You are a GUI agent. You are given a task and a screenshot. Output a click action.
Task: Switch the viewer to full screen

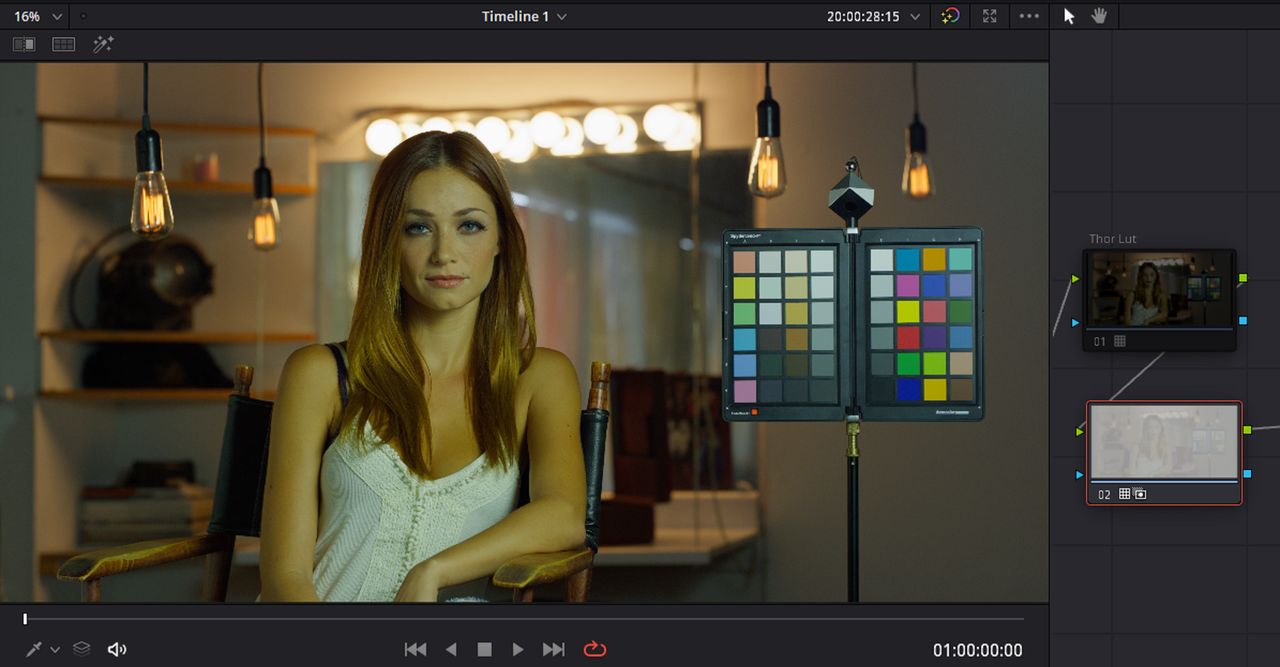point(990,16)
